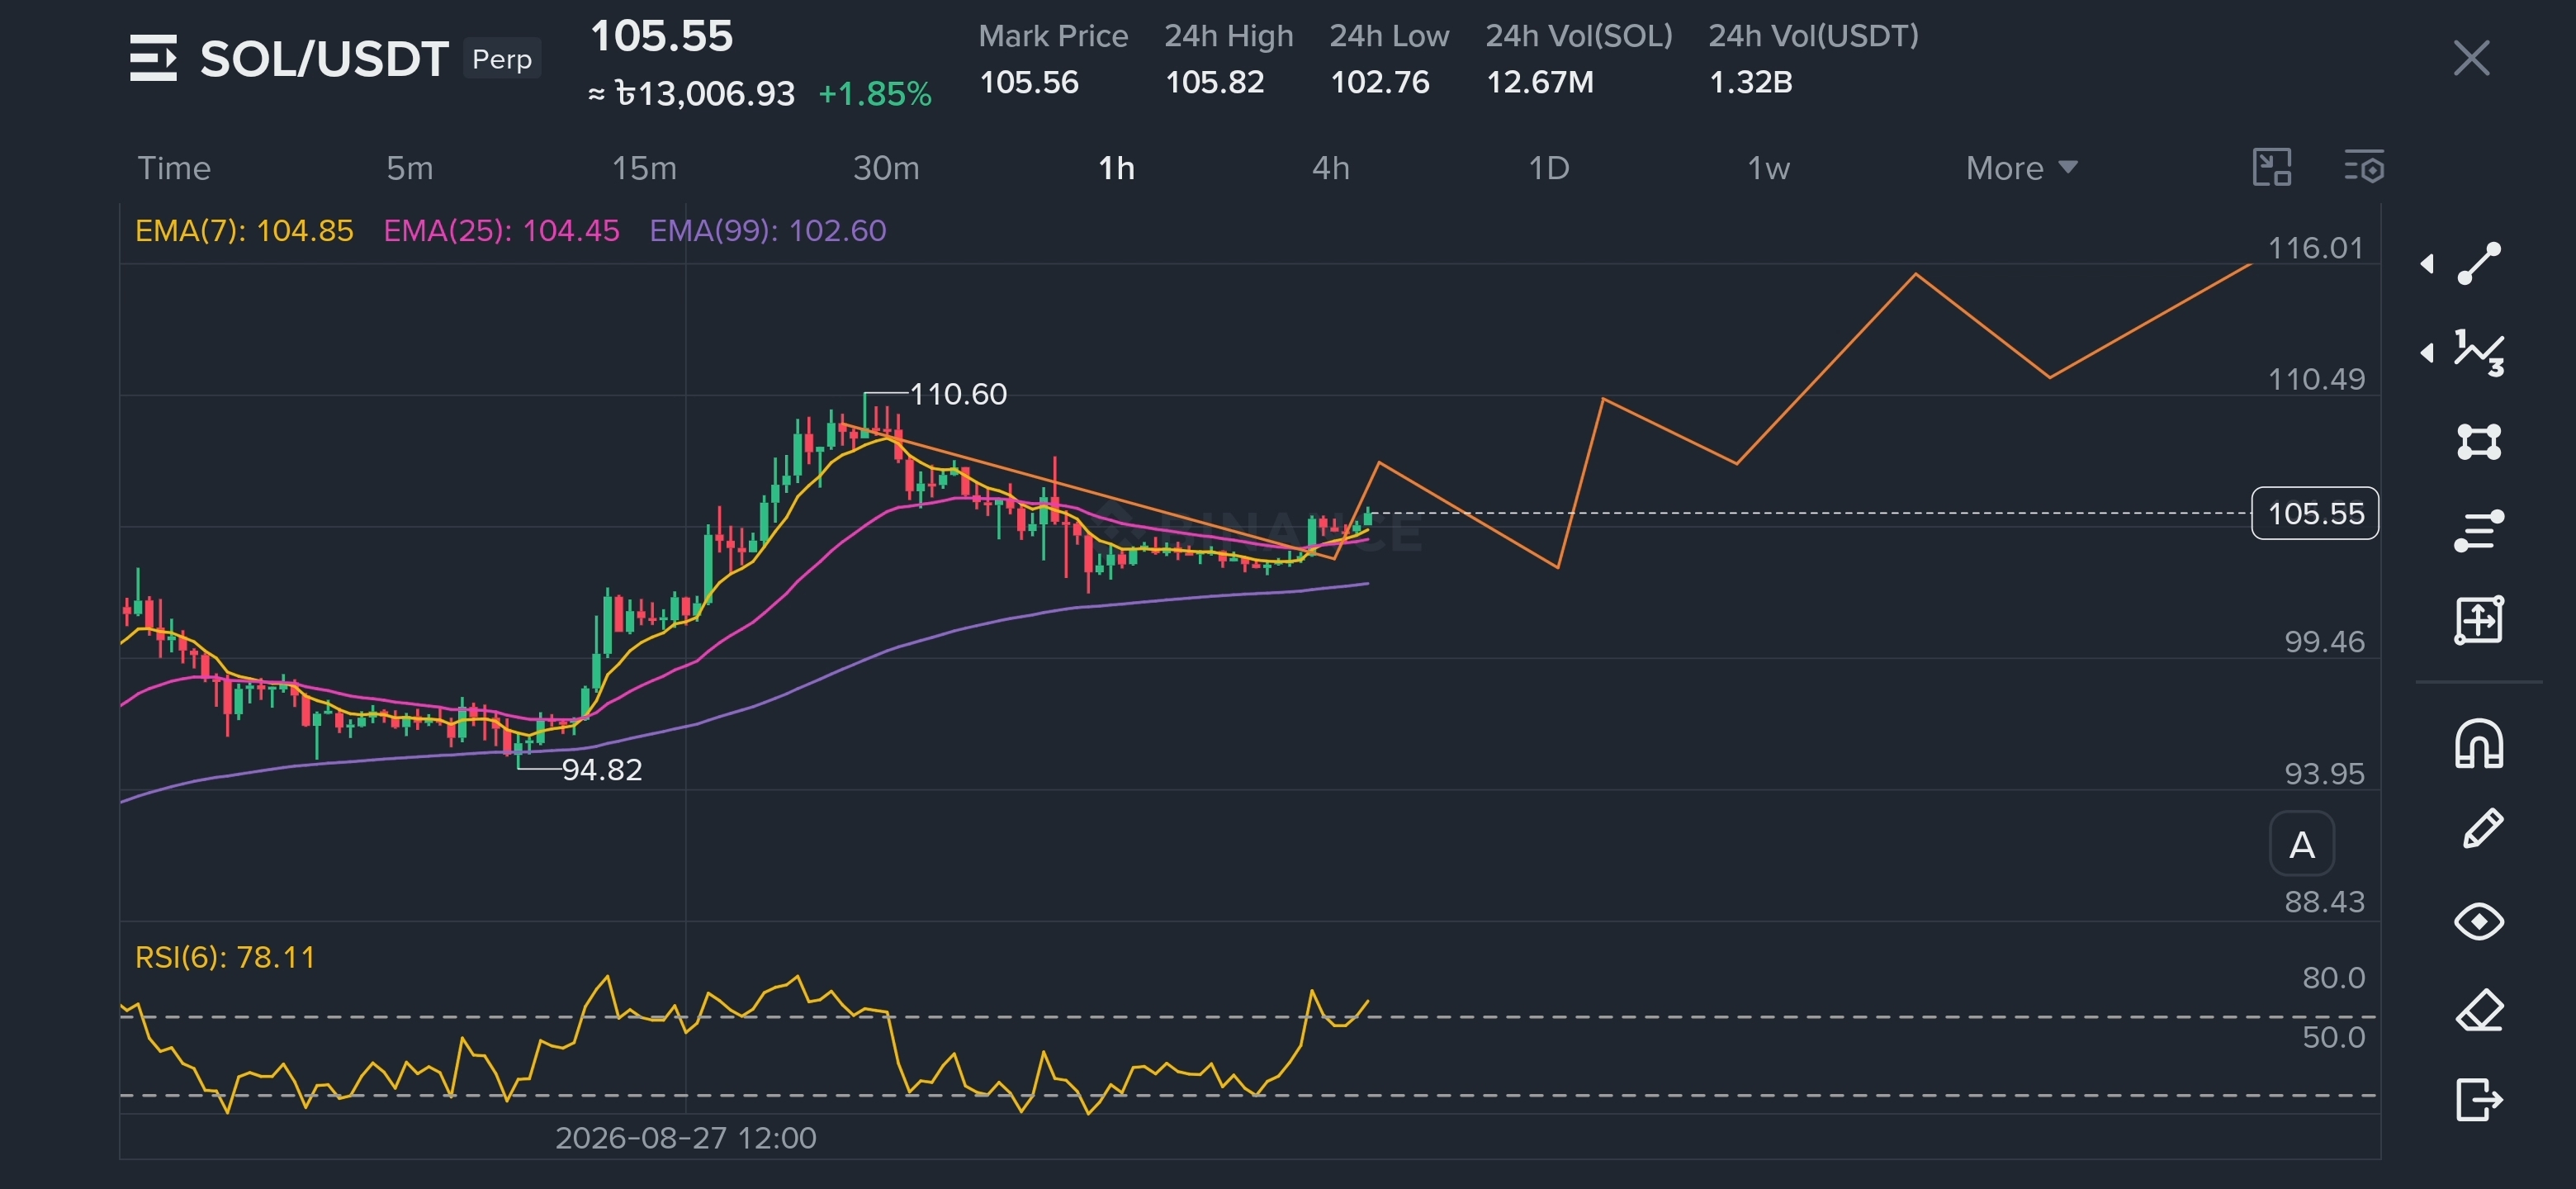This screenshot has height=1189, width=2576.
Task: Tap the SOL/USDT pair name
Action: [324, 59]
